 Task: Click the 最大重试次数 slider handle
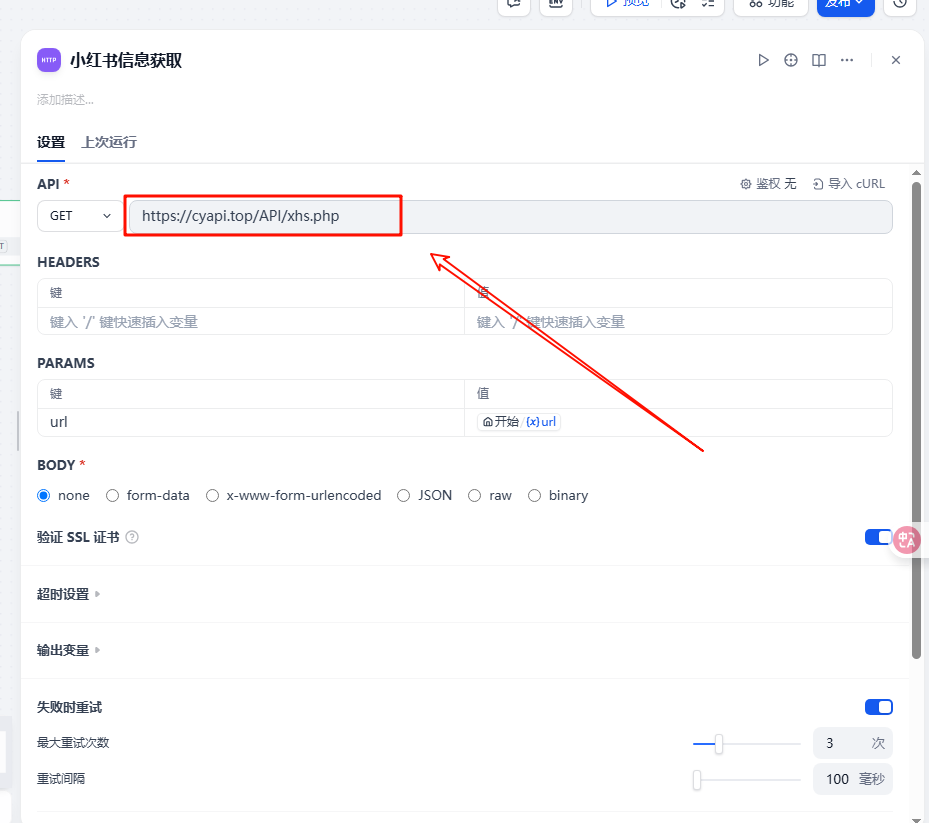tap(718, 743)
